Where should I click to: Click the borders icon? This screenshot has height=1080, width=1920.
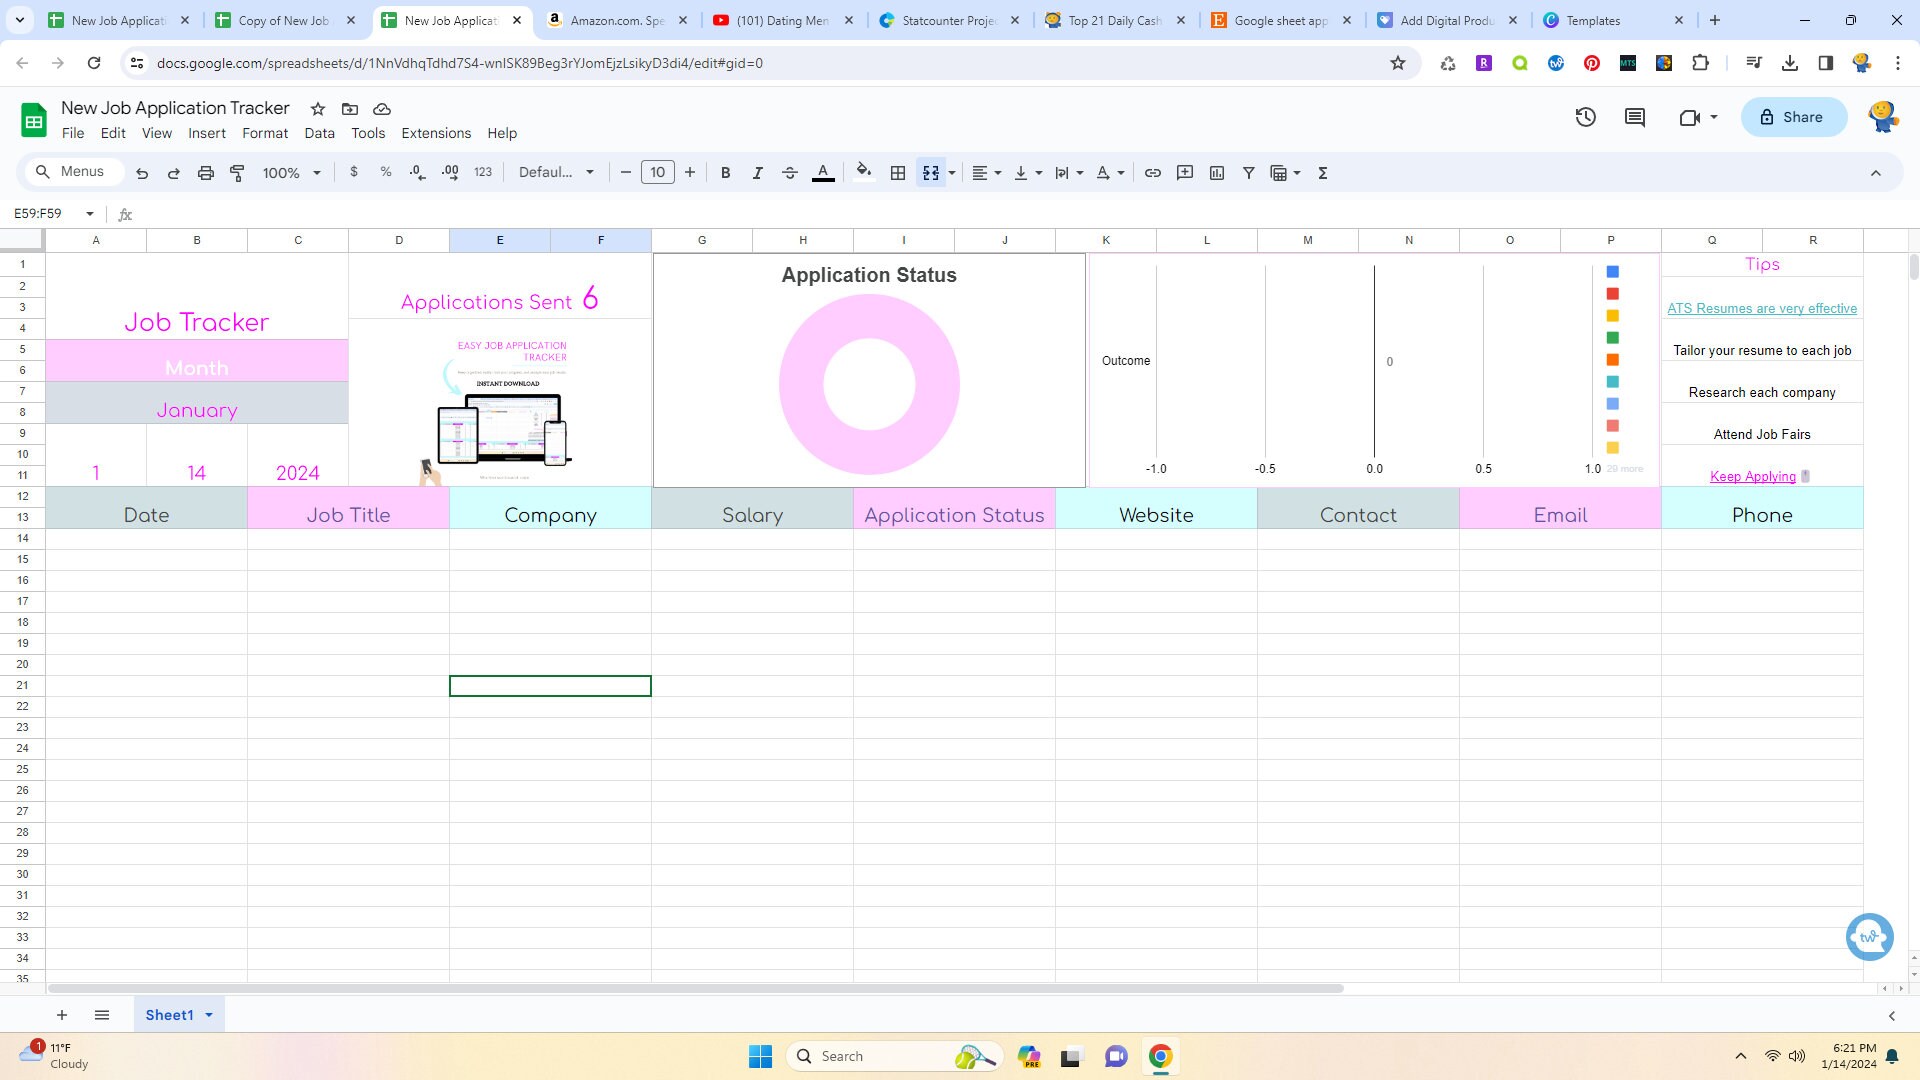point(896,172)
